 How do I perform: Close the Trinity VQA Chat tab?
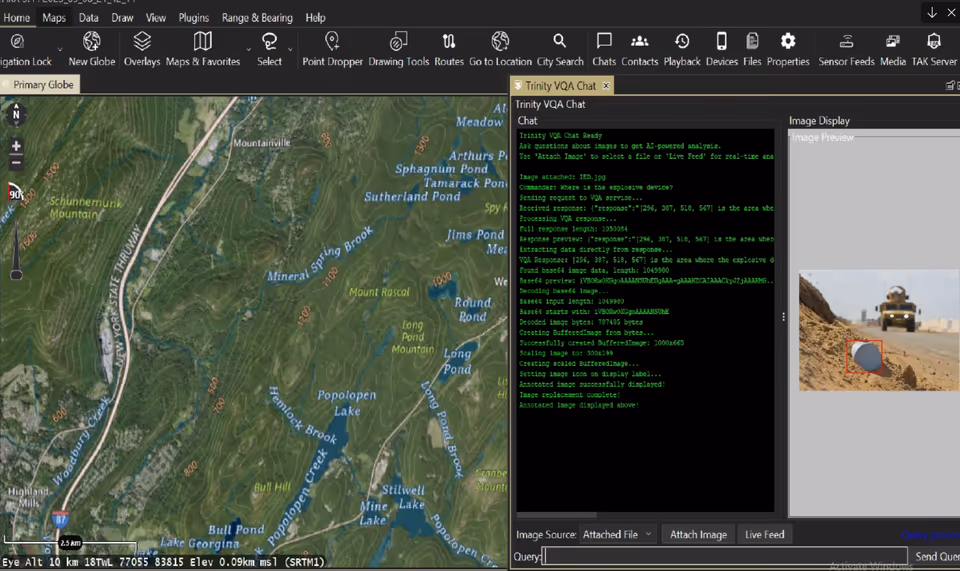(x=606, y=86)
